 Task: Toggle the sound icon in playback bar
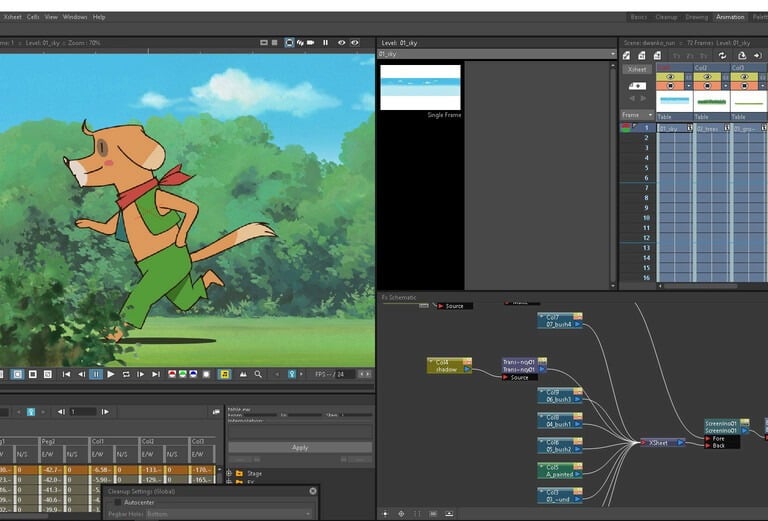click(x=224, y=374)
